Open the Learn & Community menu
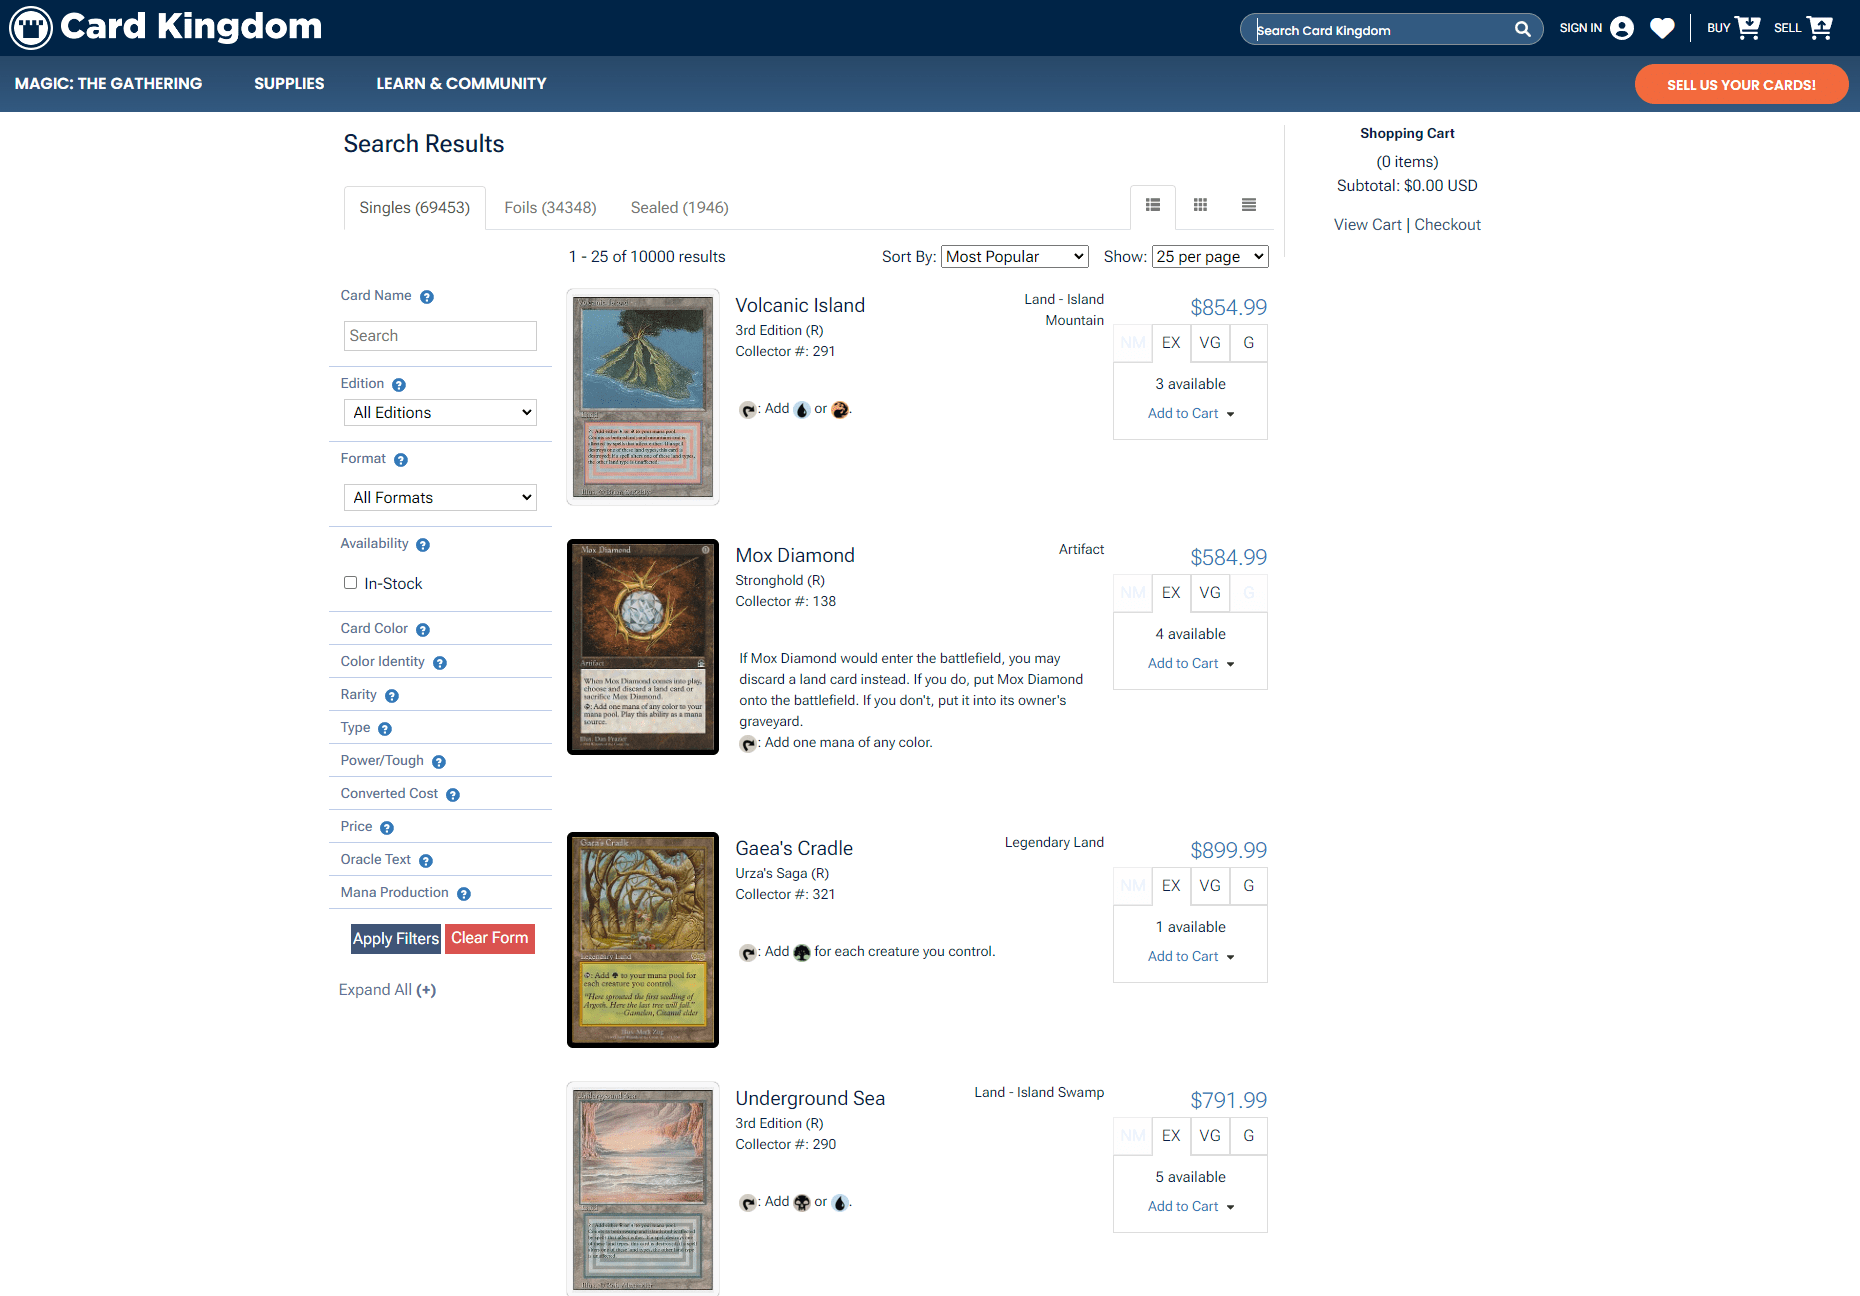Viewport: 1860px width, 1296px height. click(x=461, y=84)
